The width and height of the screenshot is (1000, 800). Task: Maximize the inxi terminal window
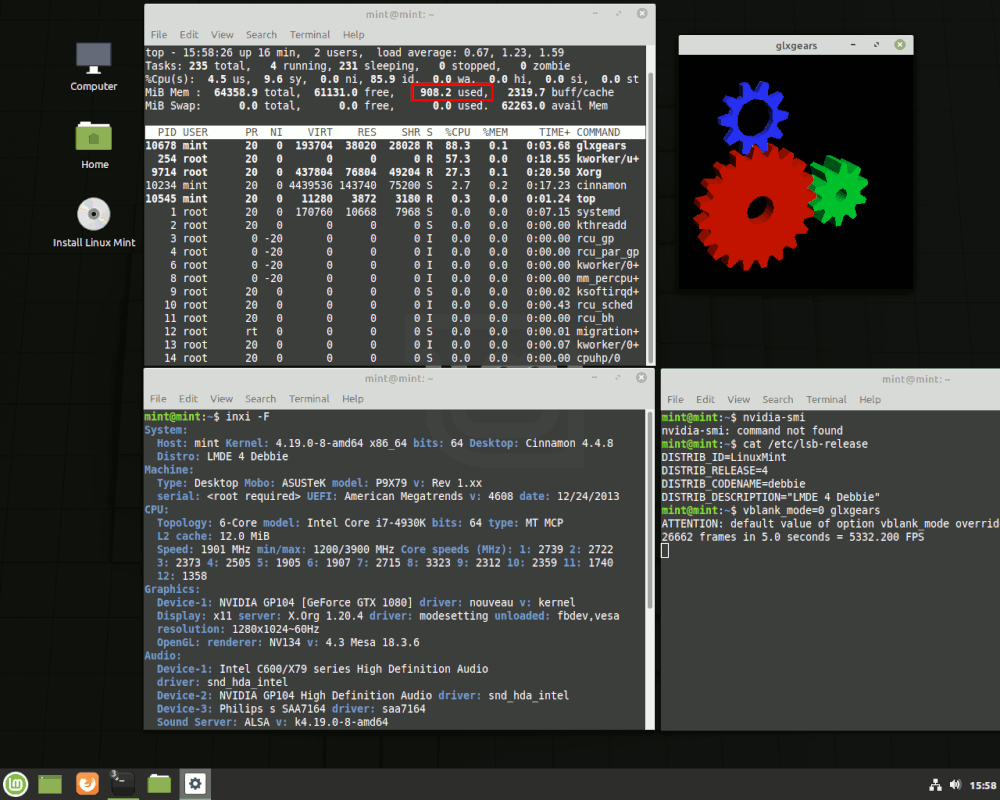618,378
